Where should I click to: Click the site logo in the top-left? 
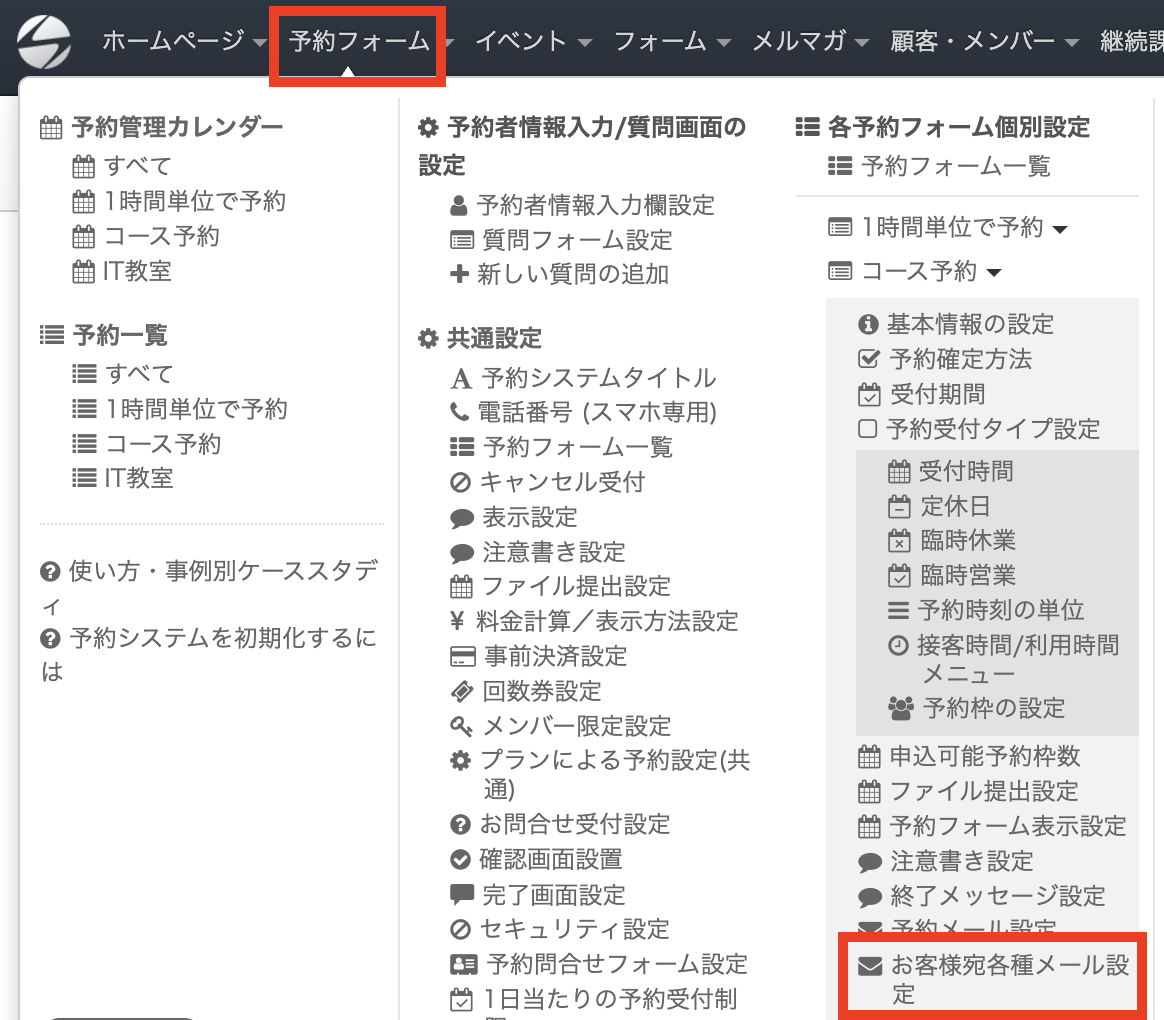pos(45,42)
